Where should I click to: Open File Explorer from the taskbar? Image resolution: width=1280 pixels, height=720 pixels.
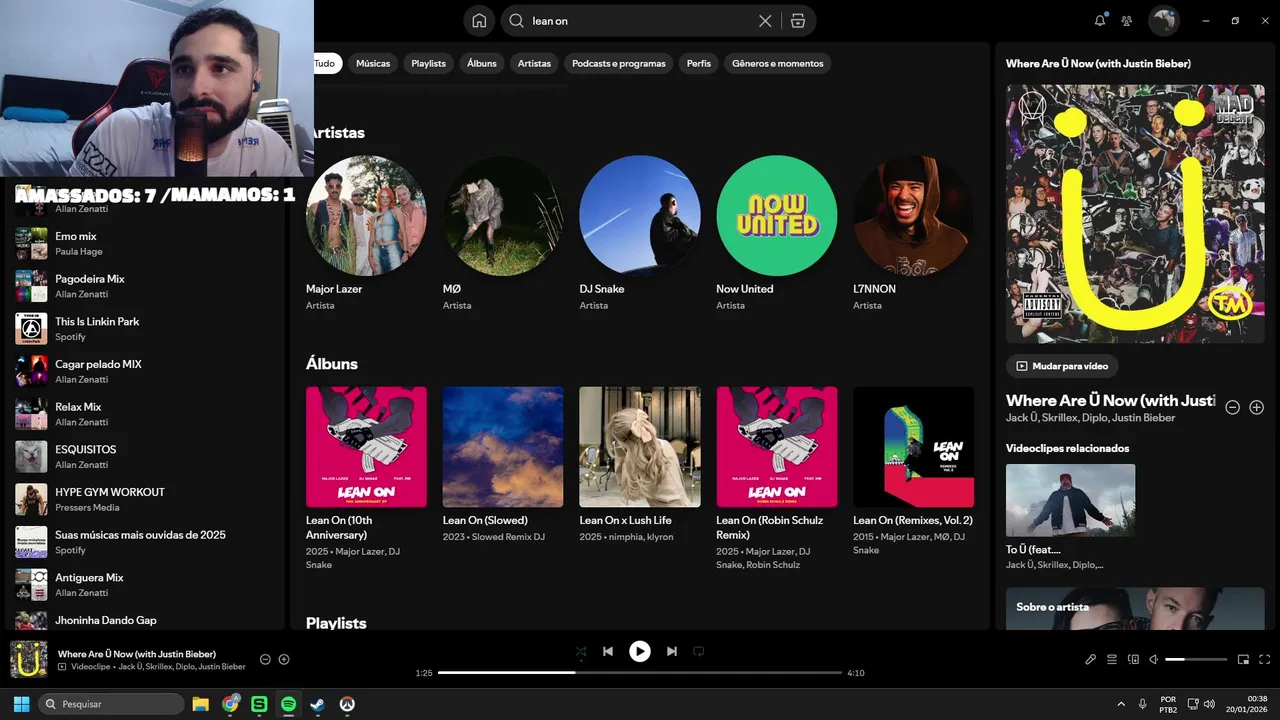[200, 704]
